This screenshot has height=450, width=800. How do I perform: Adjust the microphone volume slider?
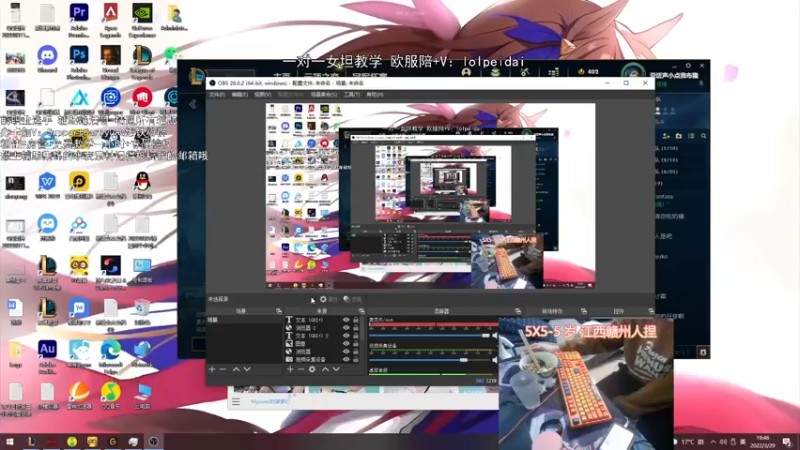(429, 335)
